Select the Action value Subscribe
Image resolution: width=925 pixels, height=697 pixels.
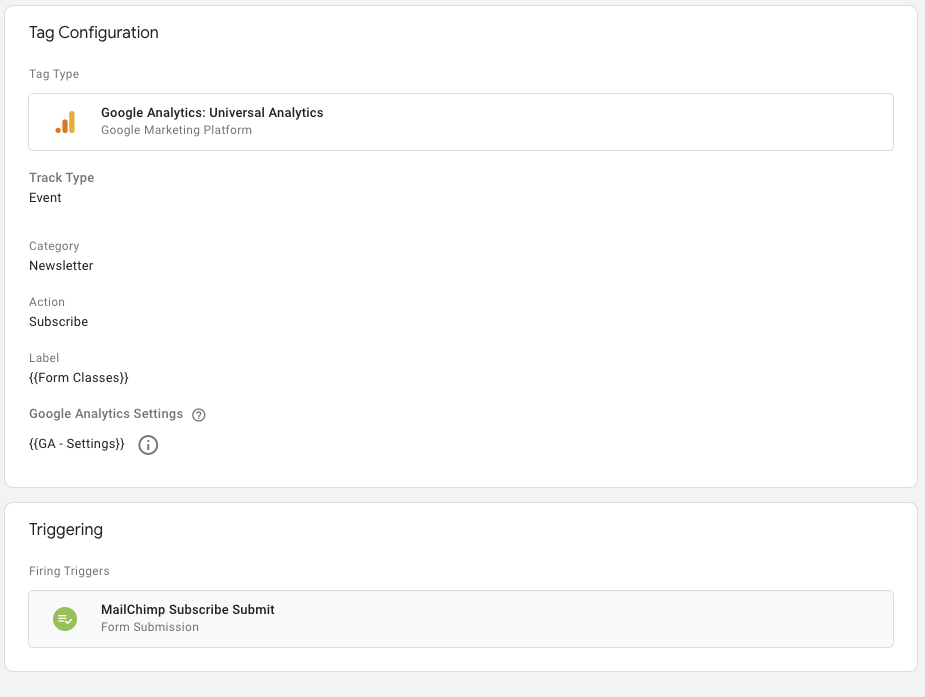[x=58, y=322]
